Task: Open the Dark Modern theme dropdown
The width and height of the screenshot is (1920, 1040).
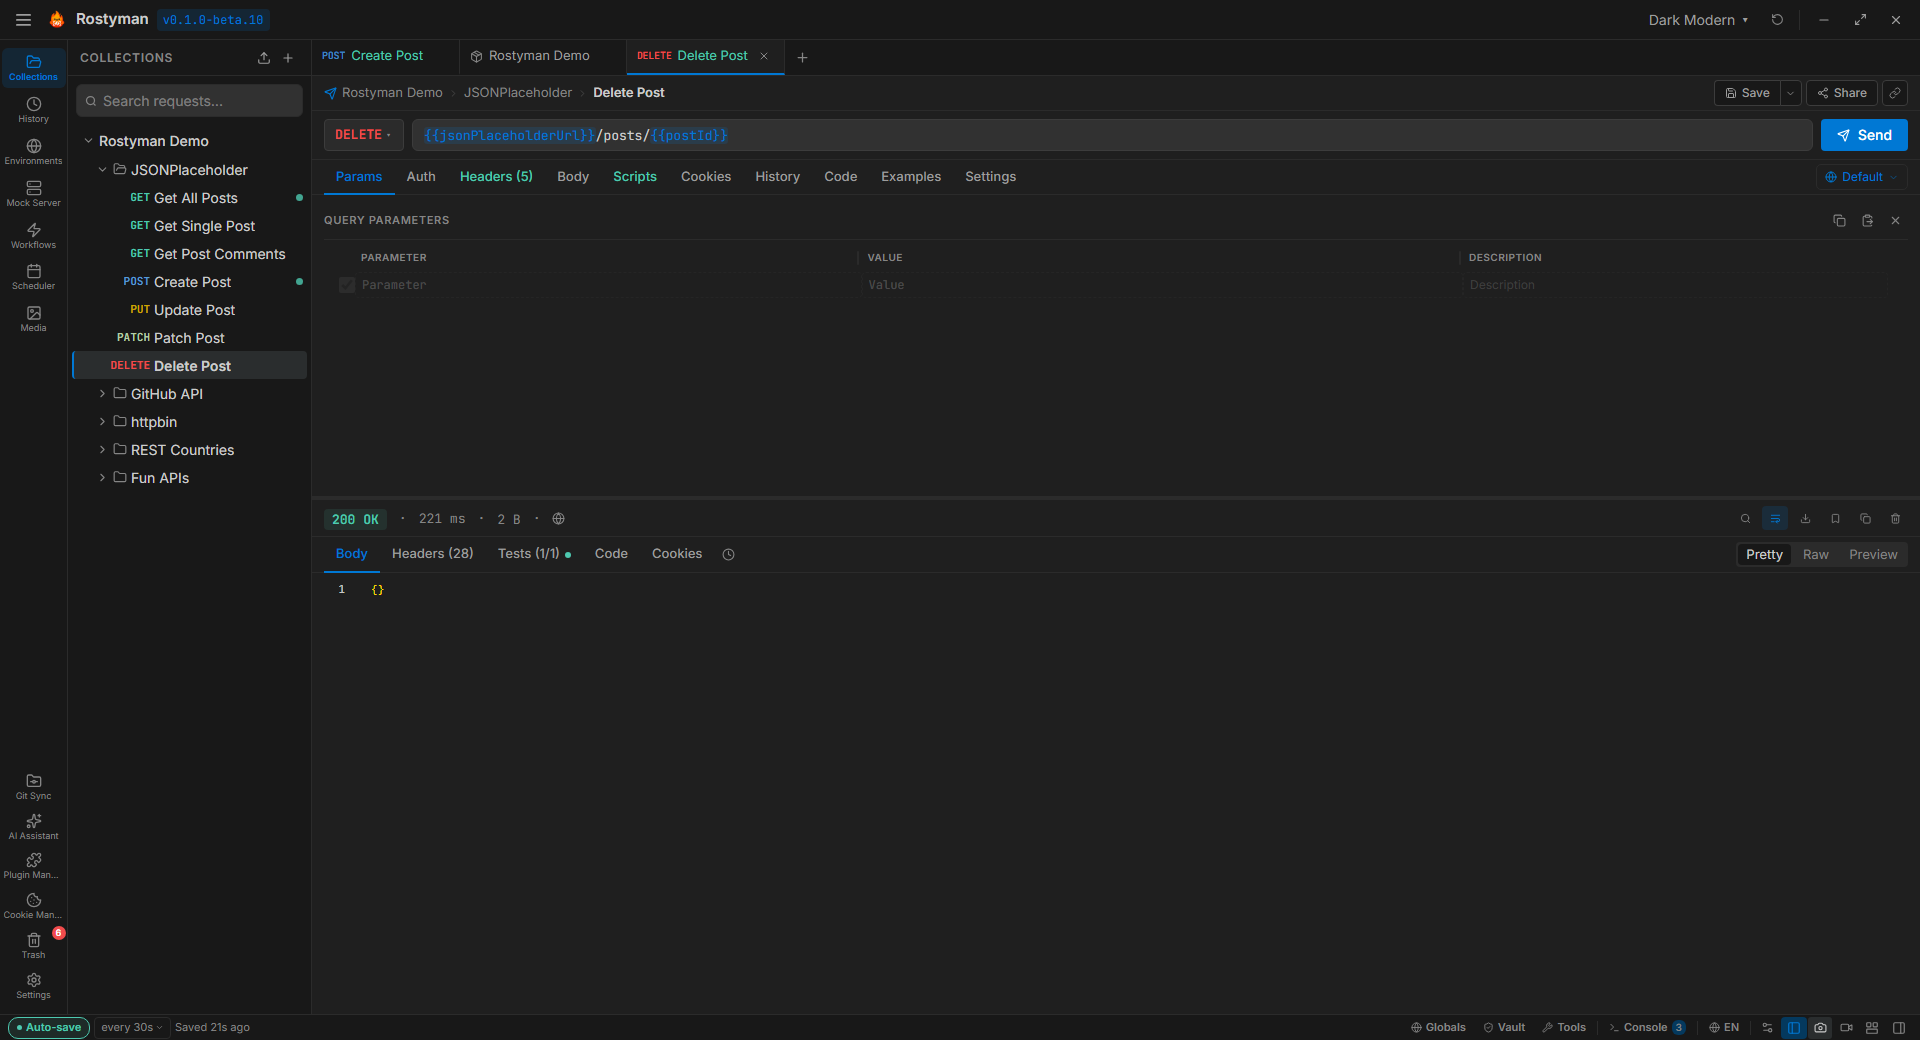Action: click(x=1698, y=20)
